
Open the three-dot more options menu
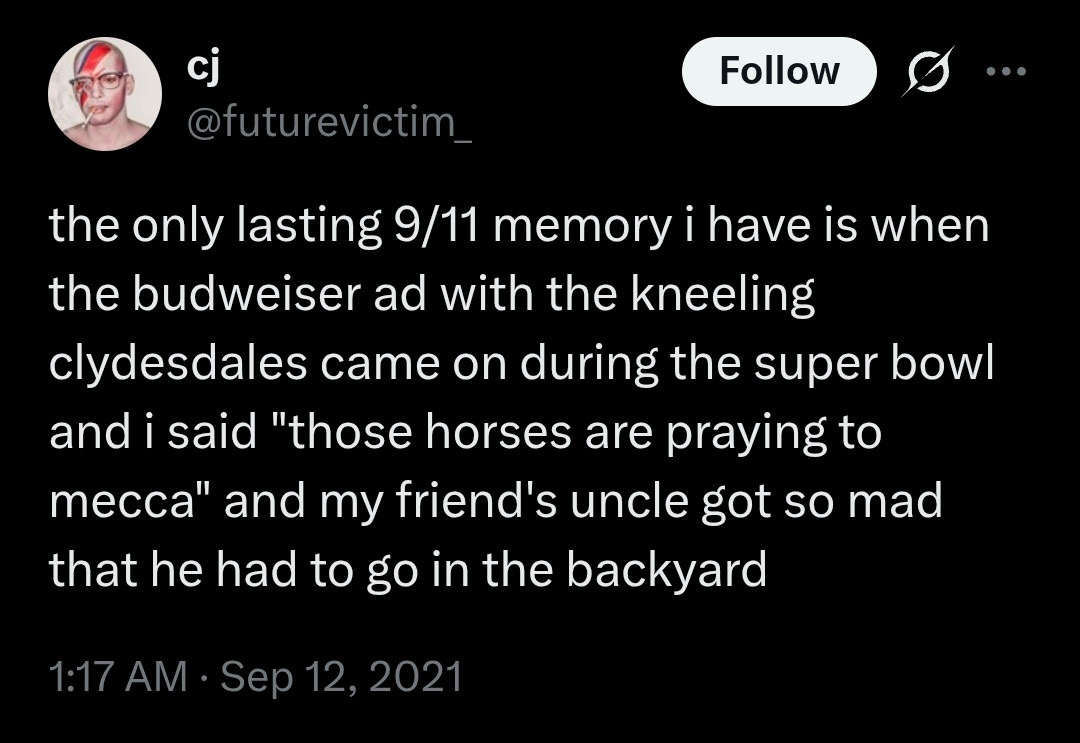click(x=1005, y=72)
